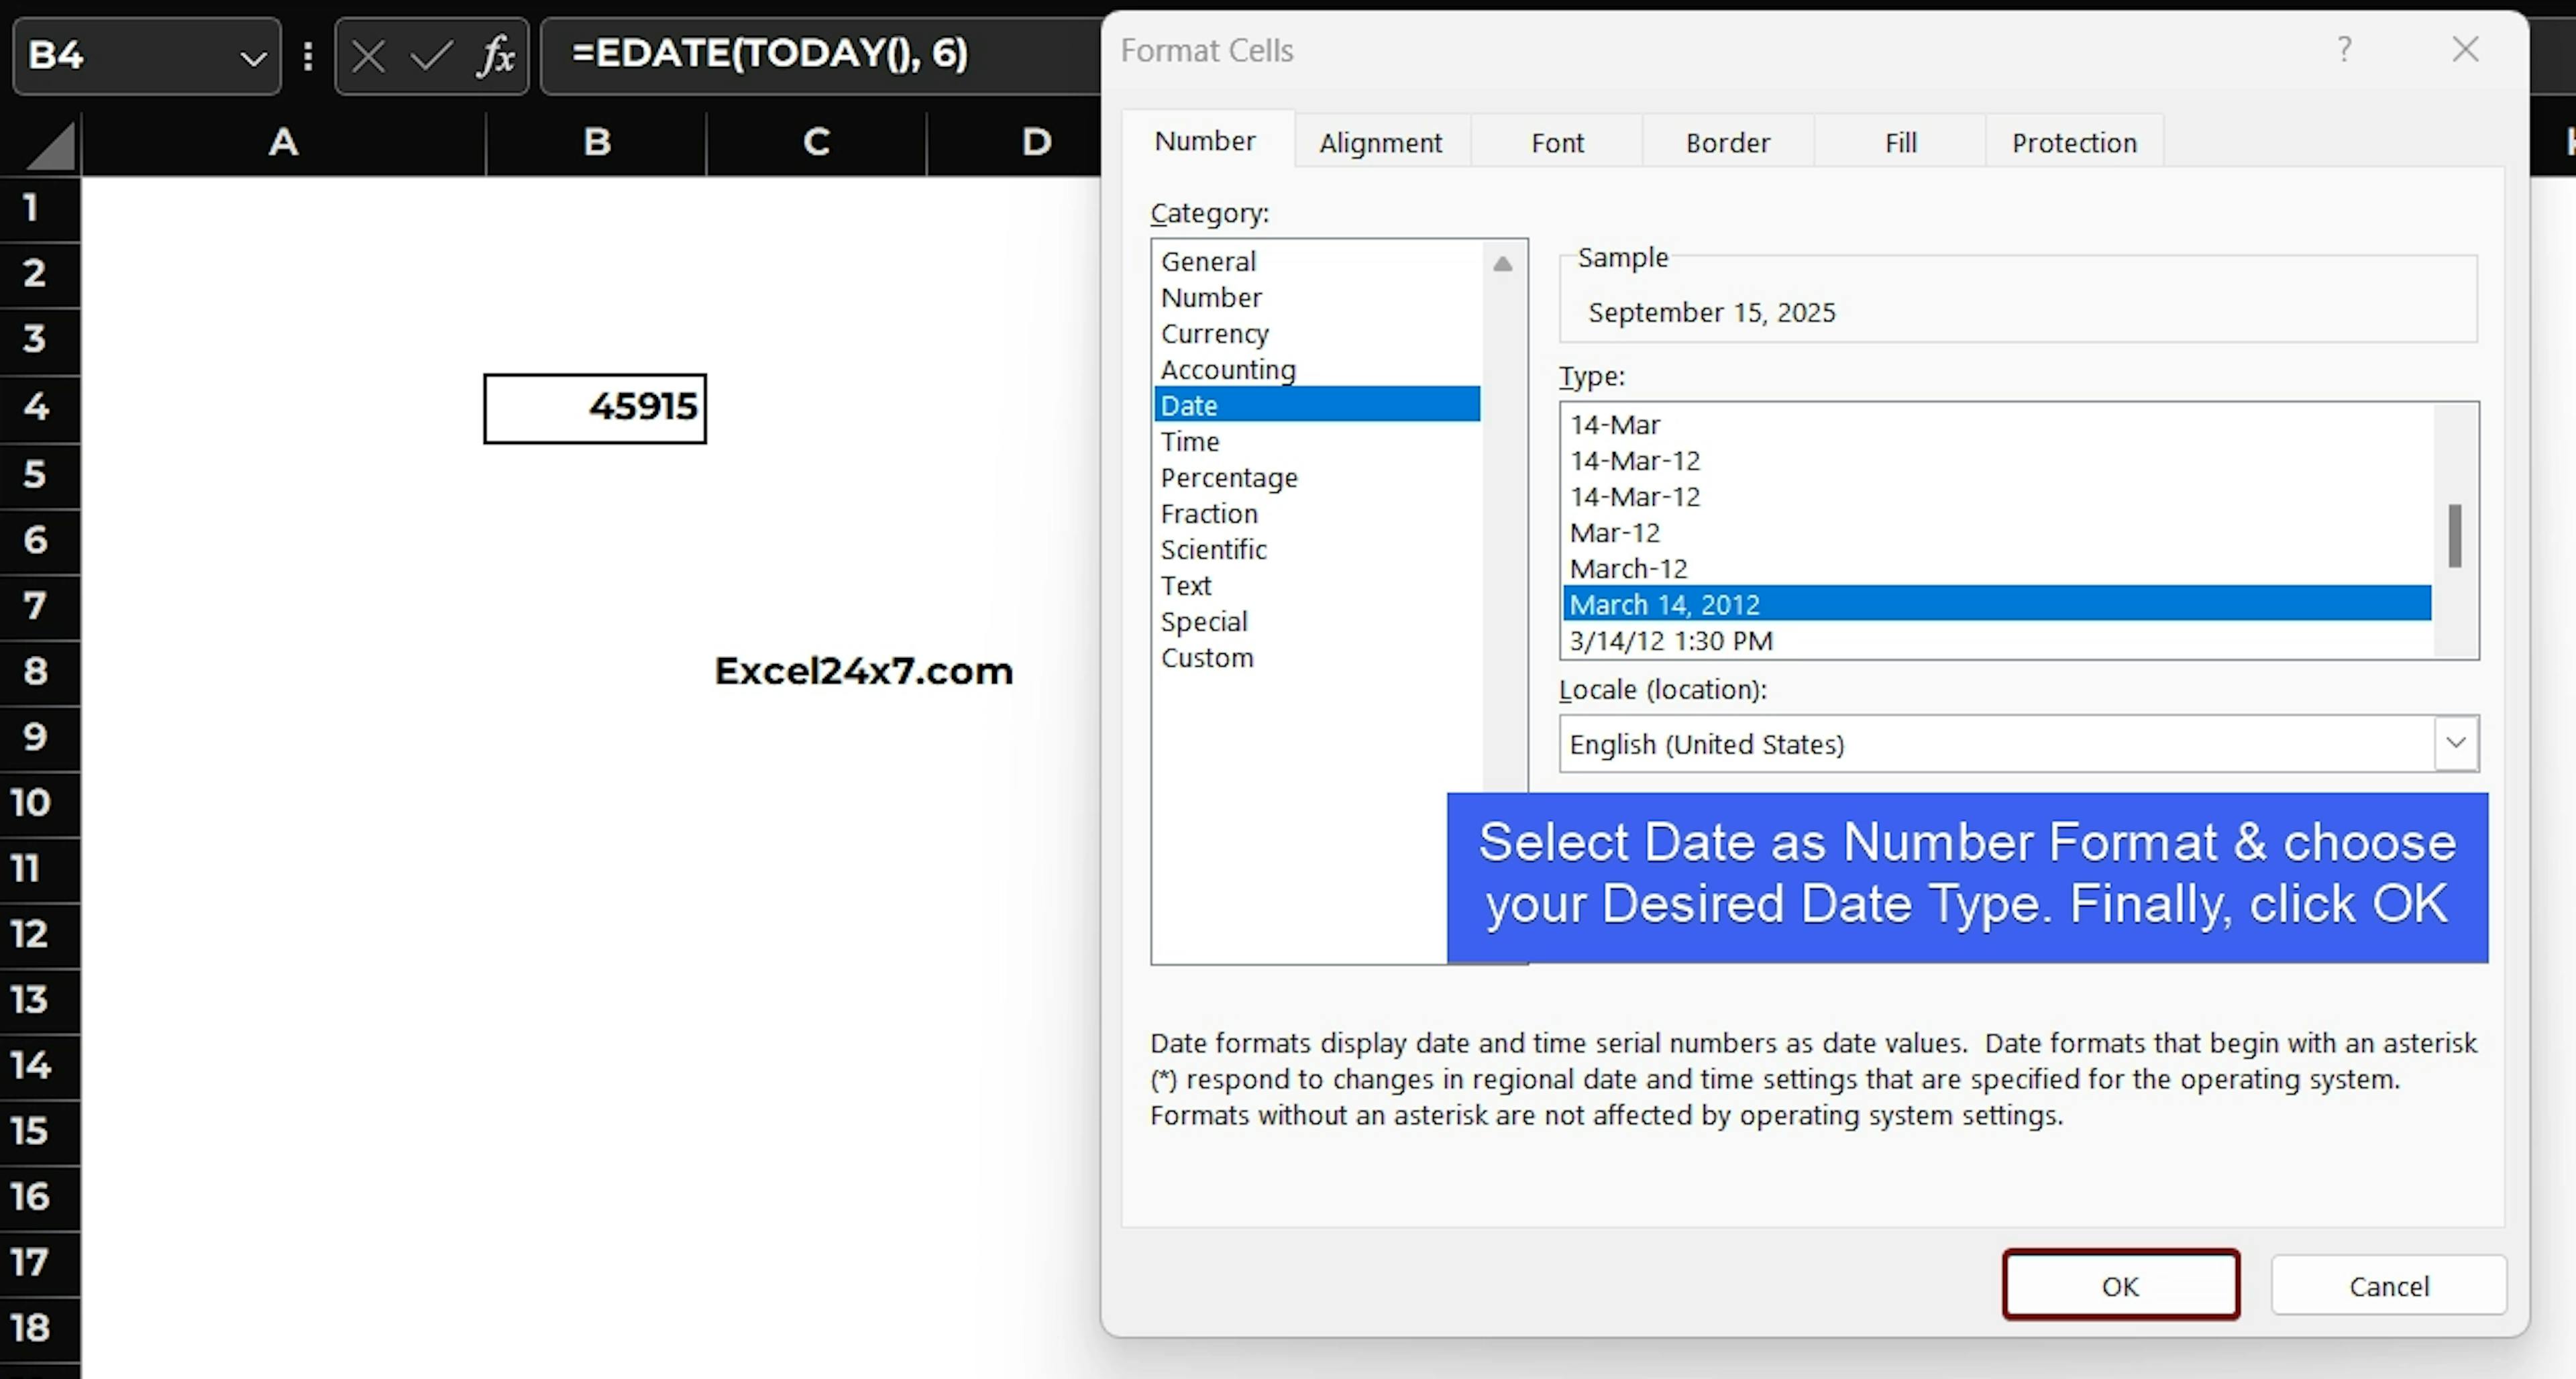Click the Insert Function fx icon
The width and height of the screenshot is (2576, 1379).
click(496, 56)
